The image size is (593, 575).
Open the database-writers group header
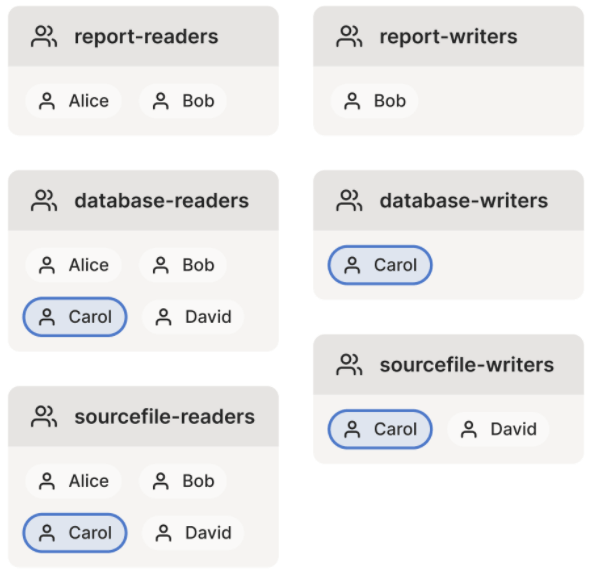click(x=449, y=200)
